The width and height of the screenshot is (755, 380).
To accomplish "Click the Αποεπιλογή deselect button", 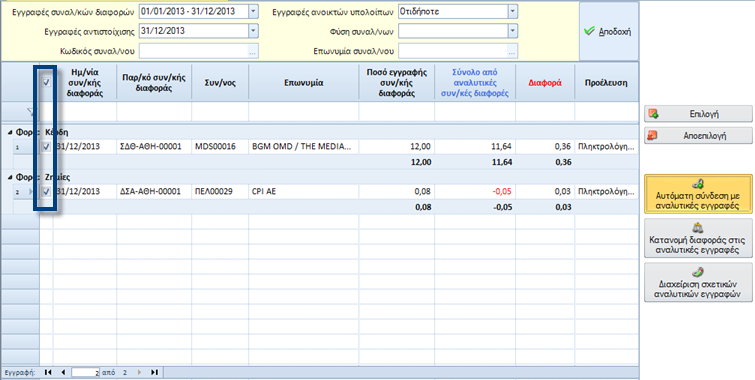I will 698,136.
